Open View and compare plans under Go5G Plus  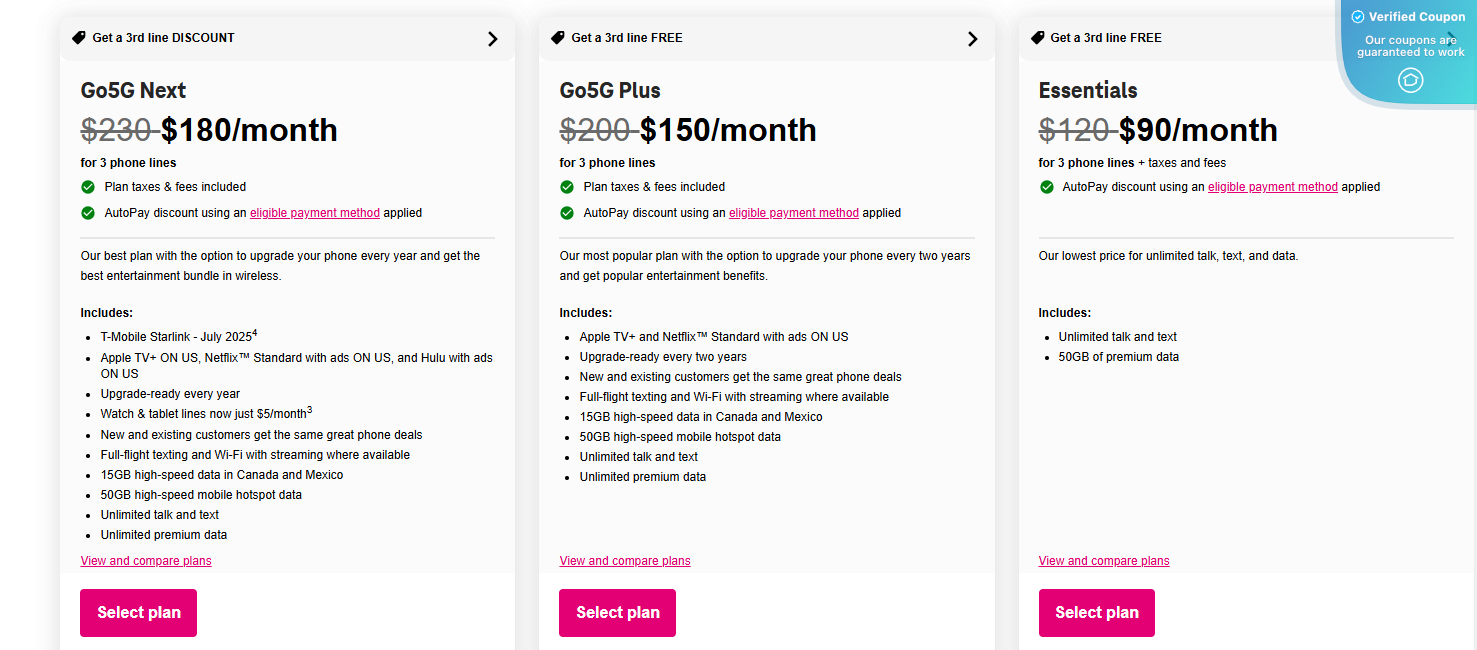point(624,560)
